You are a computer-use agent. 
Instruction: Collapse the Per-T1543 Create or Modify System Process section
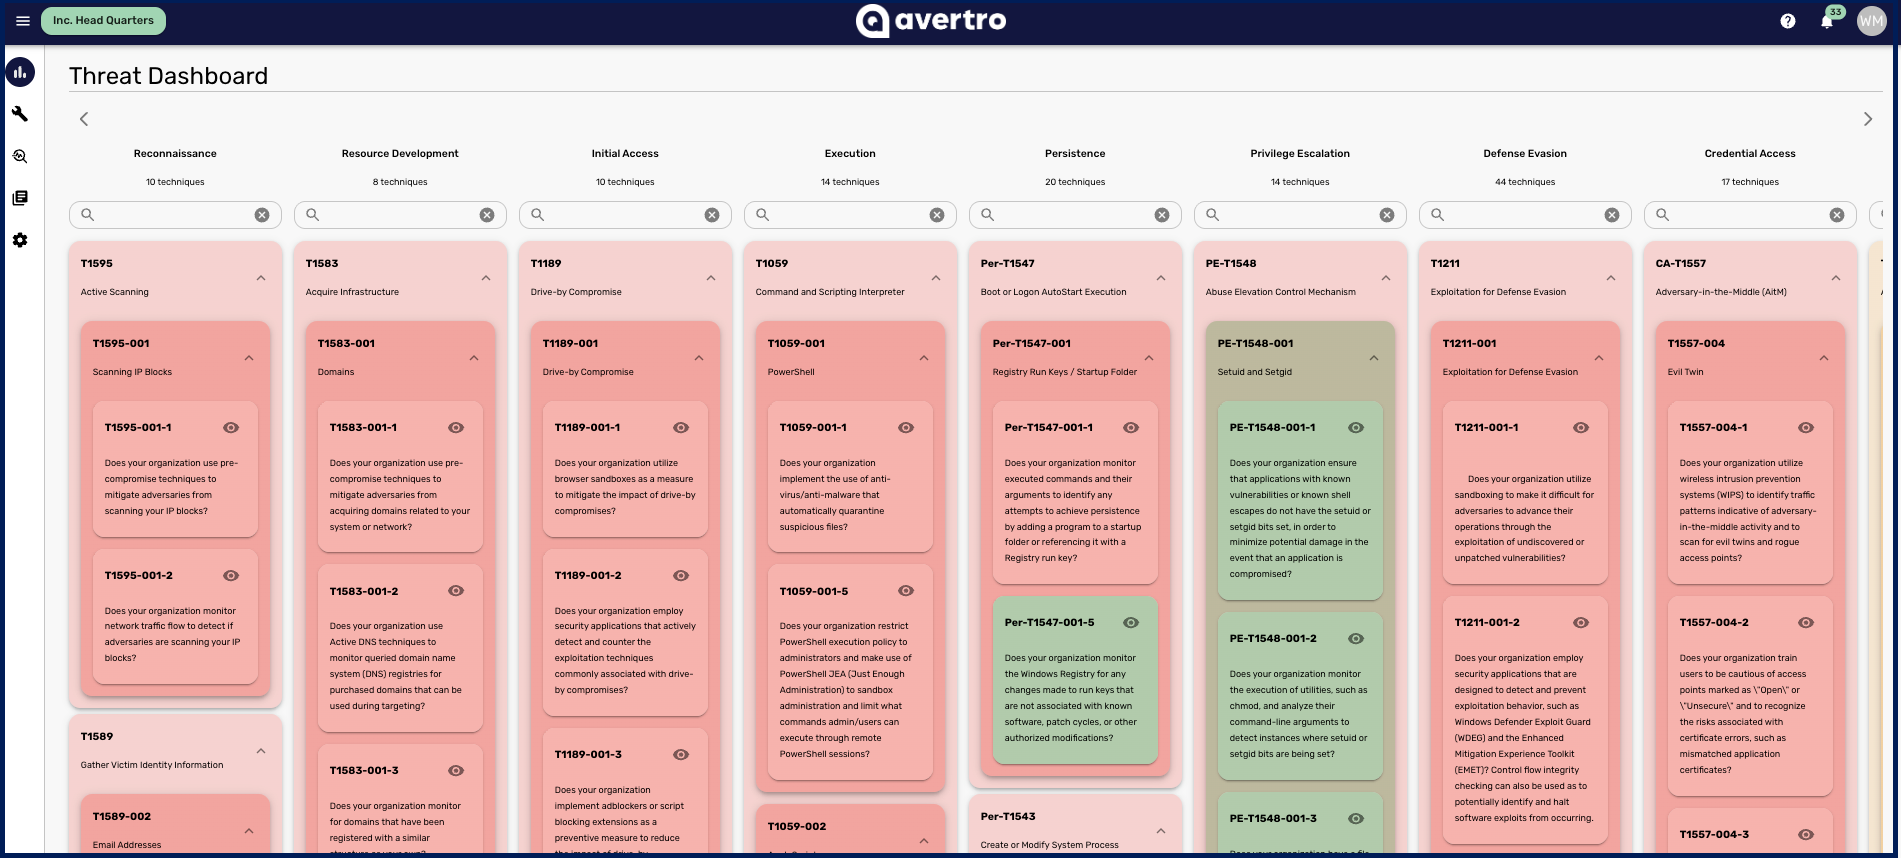(x=1161, y=831)
